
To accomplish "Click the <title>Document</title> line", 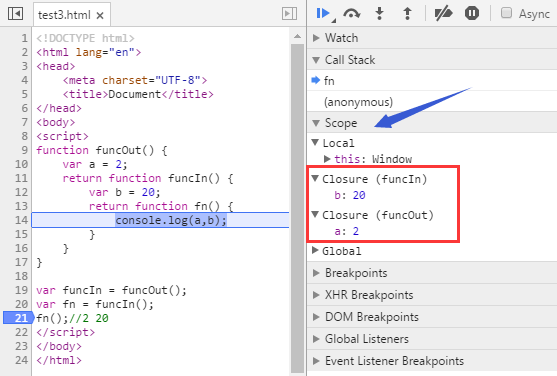I will point(138,94).
